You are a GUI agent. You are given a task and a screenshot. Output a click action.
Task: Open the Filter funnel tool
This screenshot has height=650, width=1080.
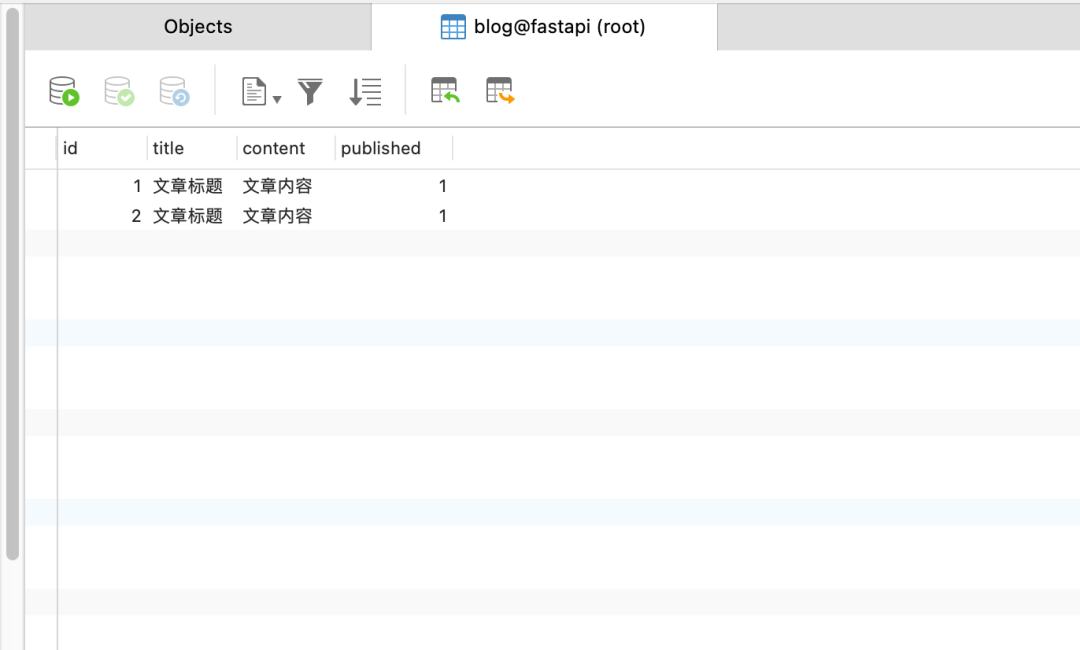[x=310, y=92]
